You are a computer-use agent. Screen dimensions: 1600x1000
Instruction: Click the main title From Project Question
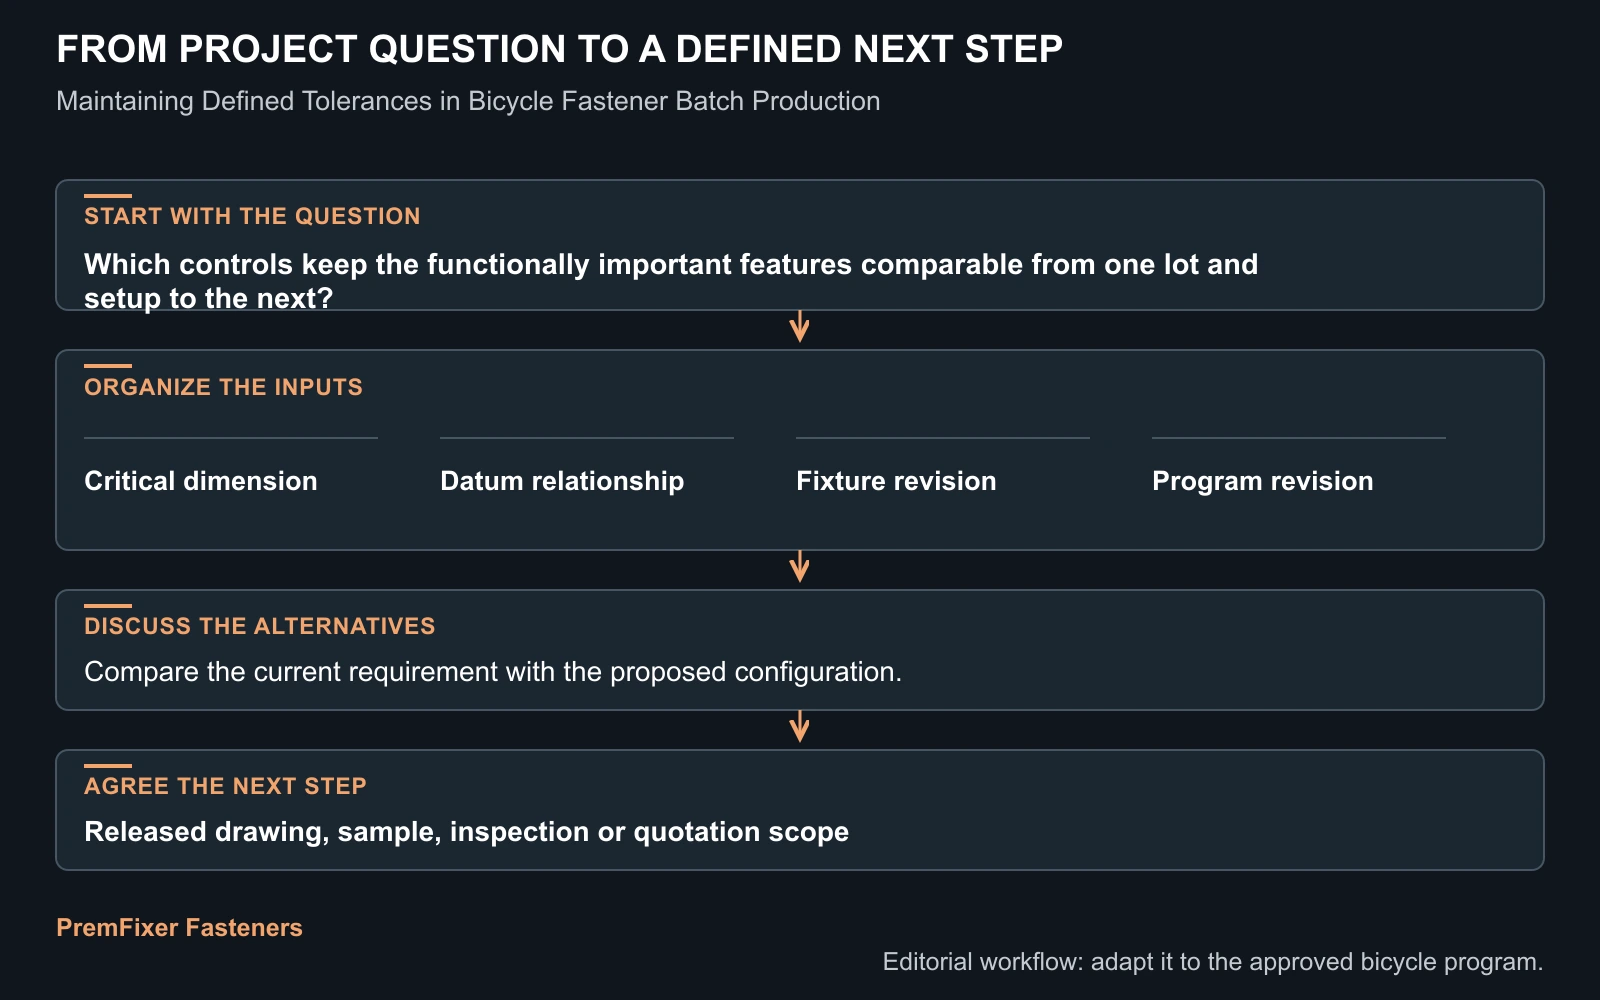pyautogui.click(x=559, y=49)
